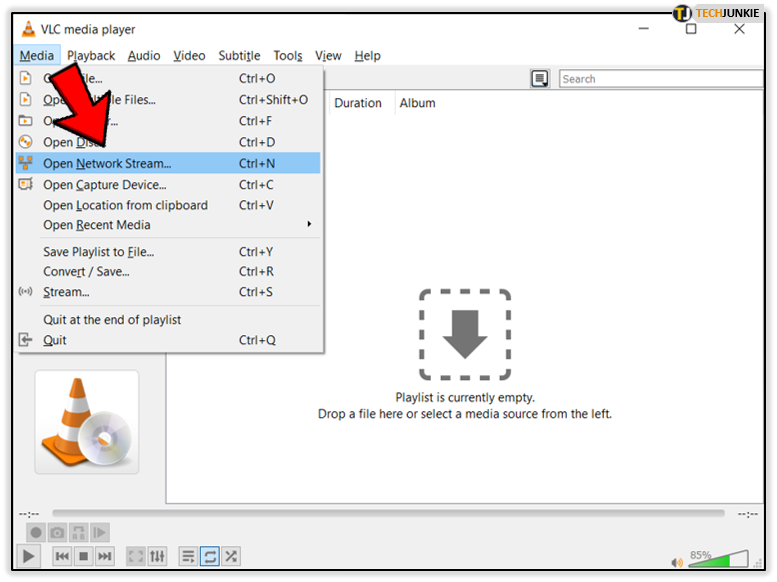Open the Playback menu

[91, 56]
